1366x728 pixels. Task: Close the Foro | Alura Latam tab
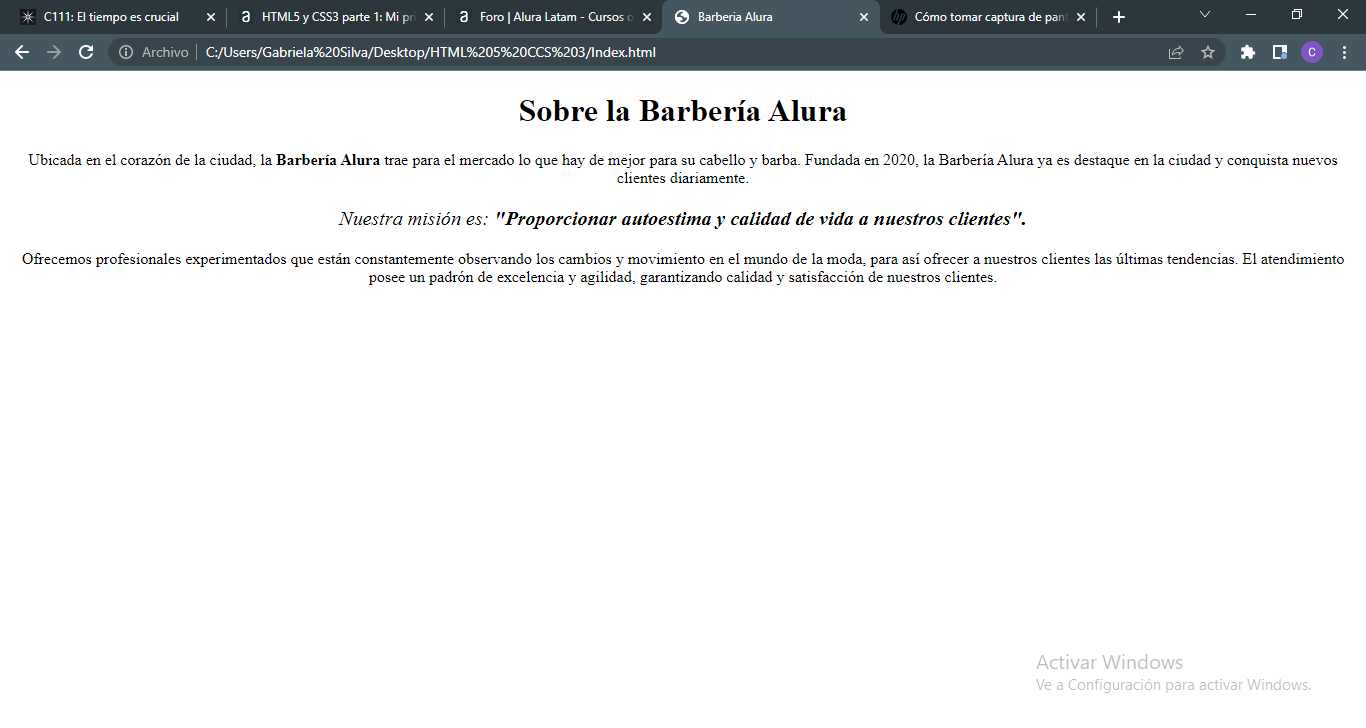pyautogui.click(x=646, y=17)
